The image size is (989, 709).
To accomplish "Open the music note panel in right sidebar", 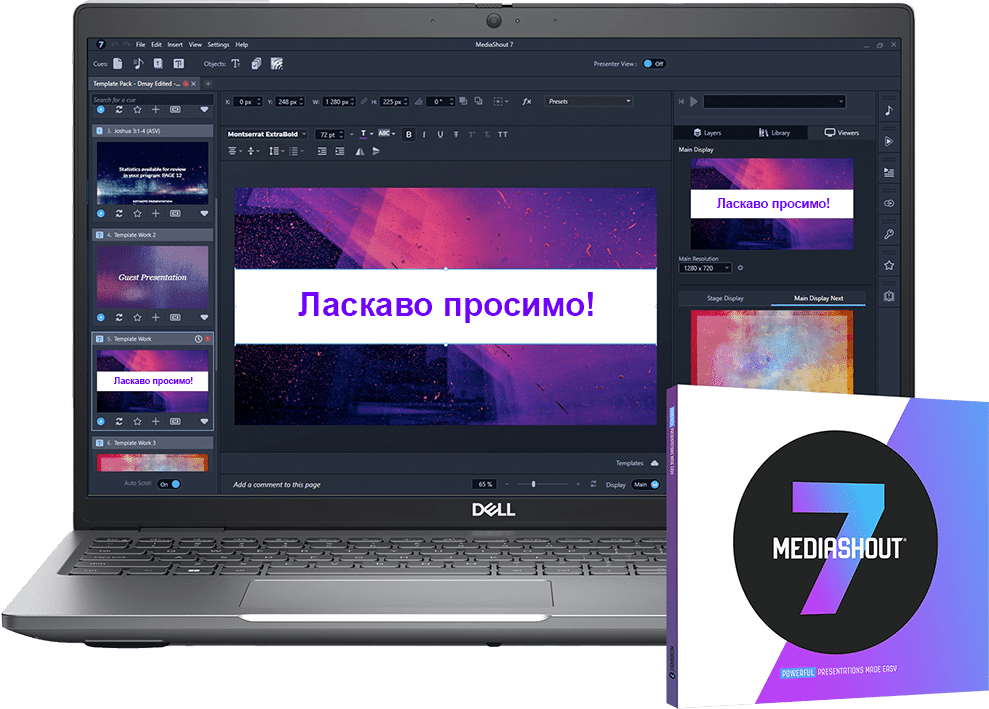I will (889, 110).
